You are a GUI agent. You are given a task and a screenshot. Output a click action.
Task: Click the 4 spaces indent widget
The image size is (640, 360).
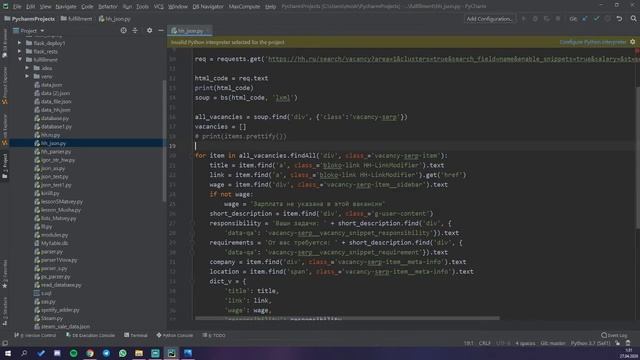click(525, 344)
